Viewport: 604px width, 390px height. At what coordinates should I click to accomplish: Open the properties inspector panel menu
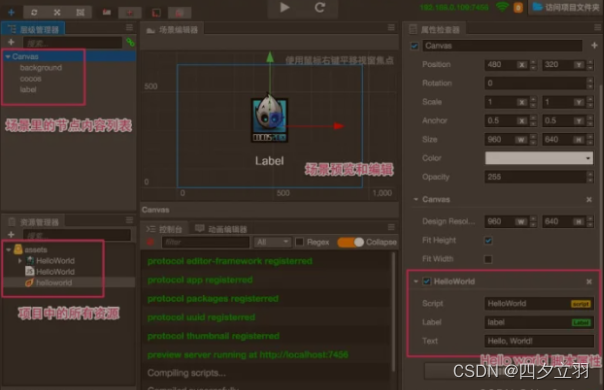pos(597,28)
